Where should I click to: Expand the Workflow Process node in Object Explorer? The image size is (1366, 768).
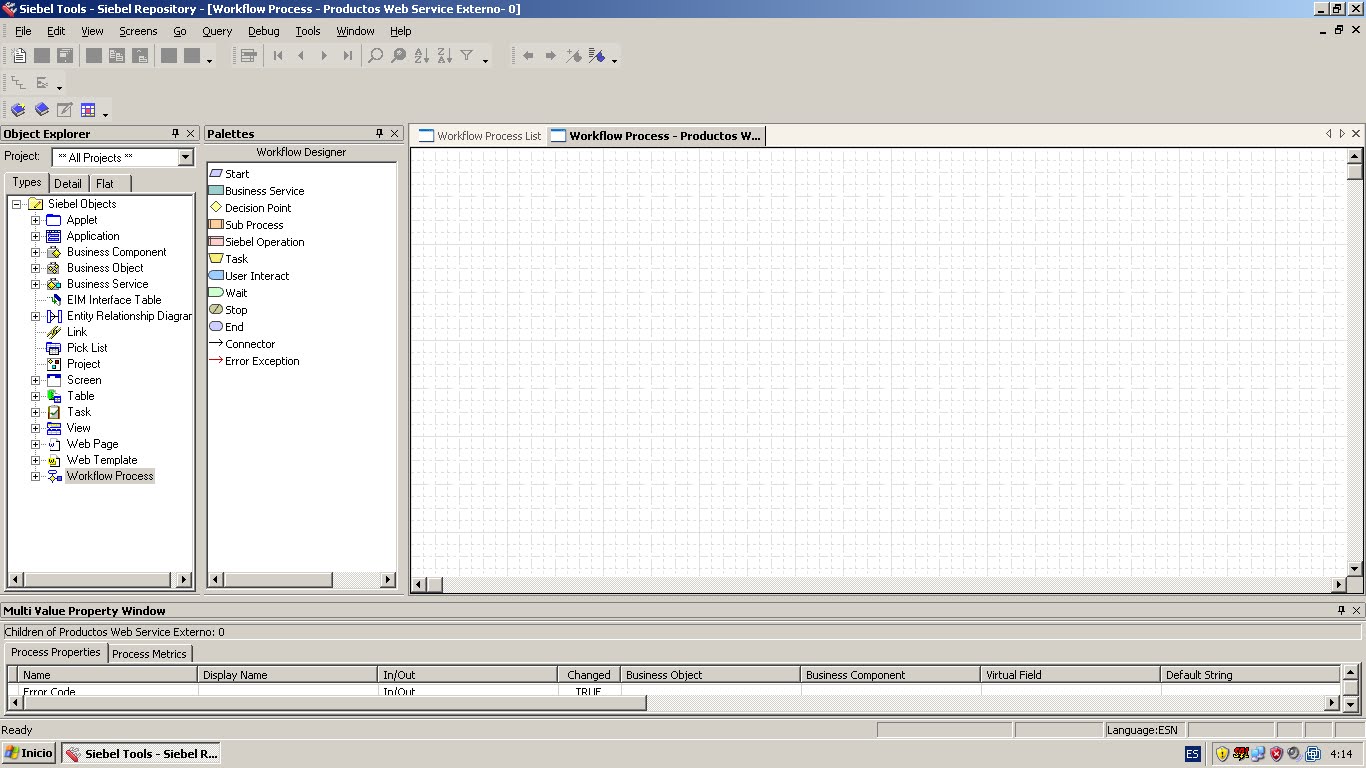coord(36,475)
